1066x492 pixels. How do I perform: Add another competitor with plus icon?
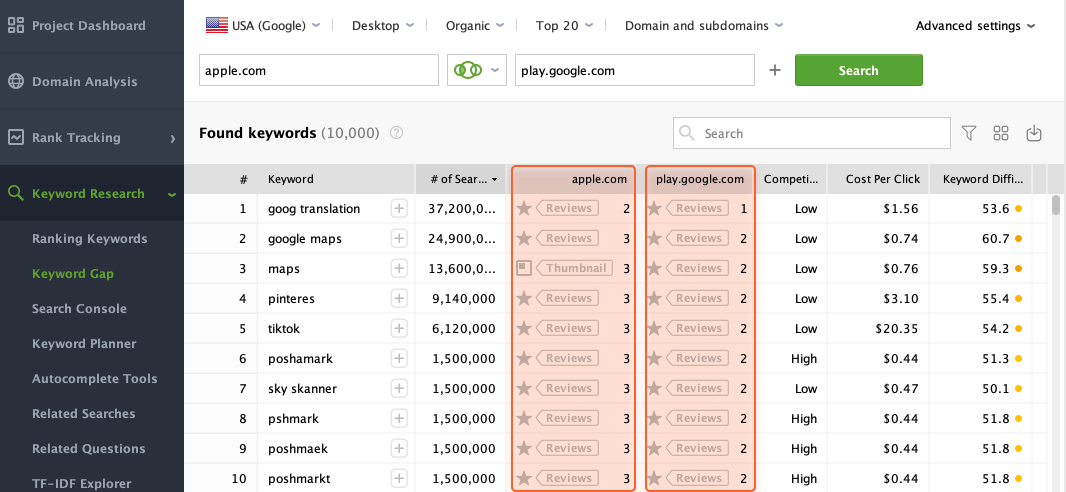coord(774,70)
